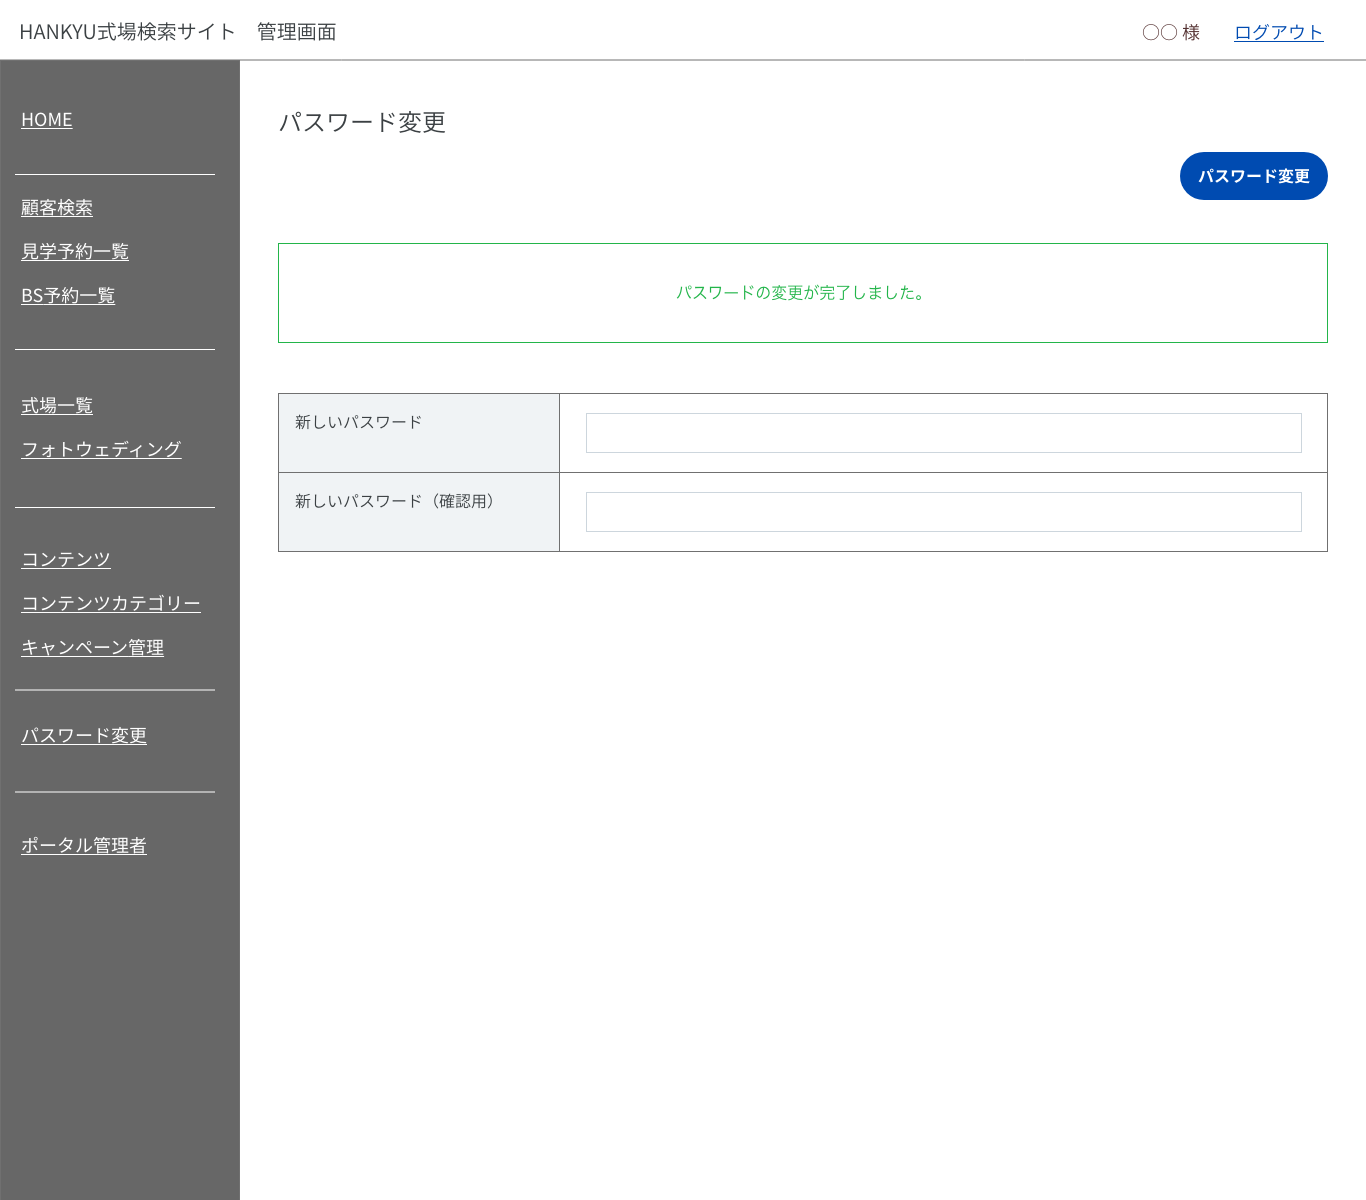Open the HOME sidebar link
Image resolution: width=1366 pixels, height=1200 pixels.
[47, 120]
